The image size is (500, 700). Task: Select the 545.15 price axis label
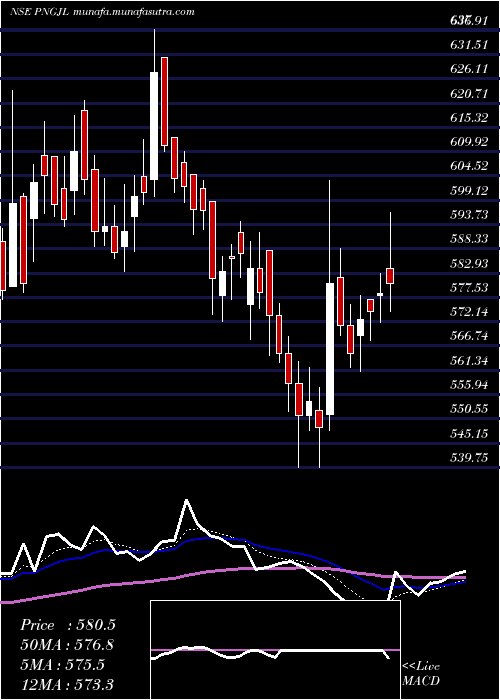(x=469, y=433)
